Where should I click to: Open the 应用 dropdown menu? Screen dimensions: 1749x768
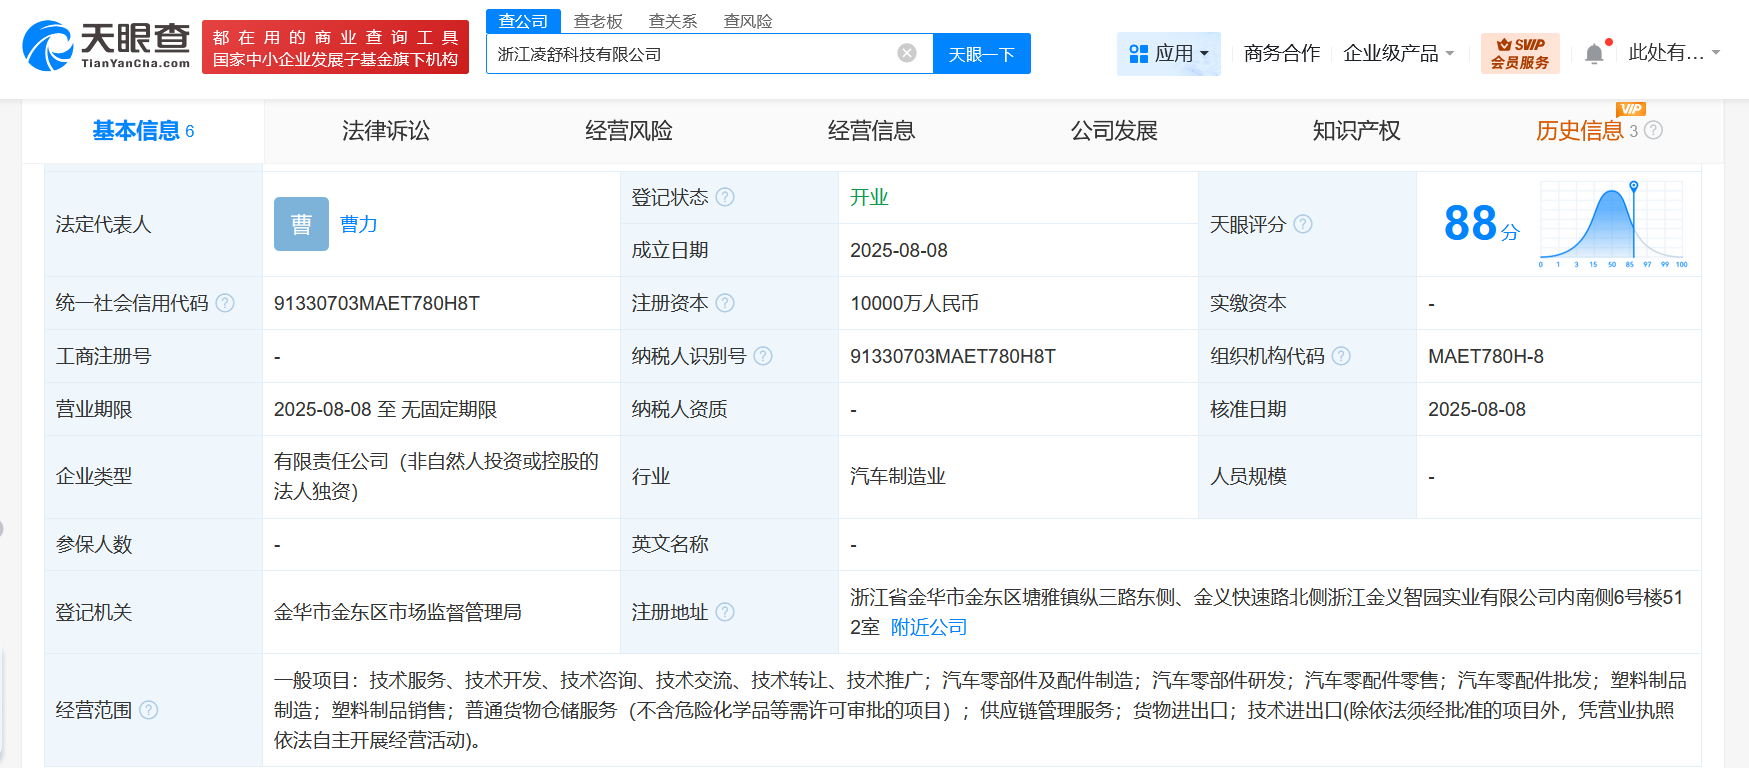(1168, 53)
